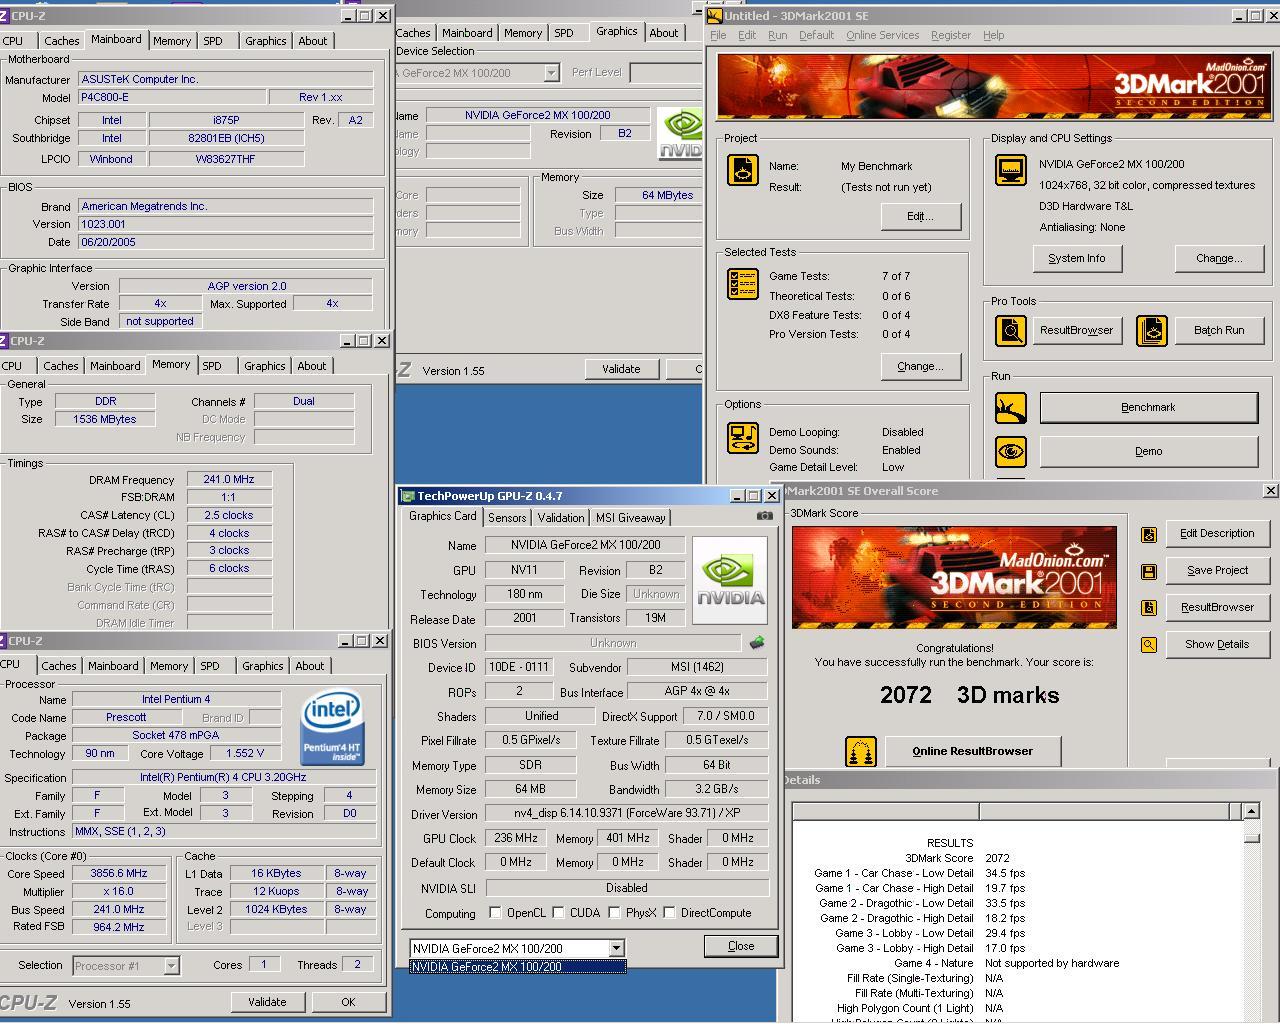The image size is (1280, 1024).
Task: Switch to the Validation tab in GPU-Z
Action: [561, 518]
